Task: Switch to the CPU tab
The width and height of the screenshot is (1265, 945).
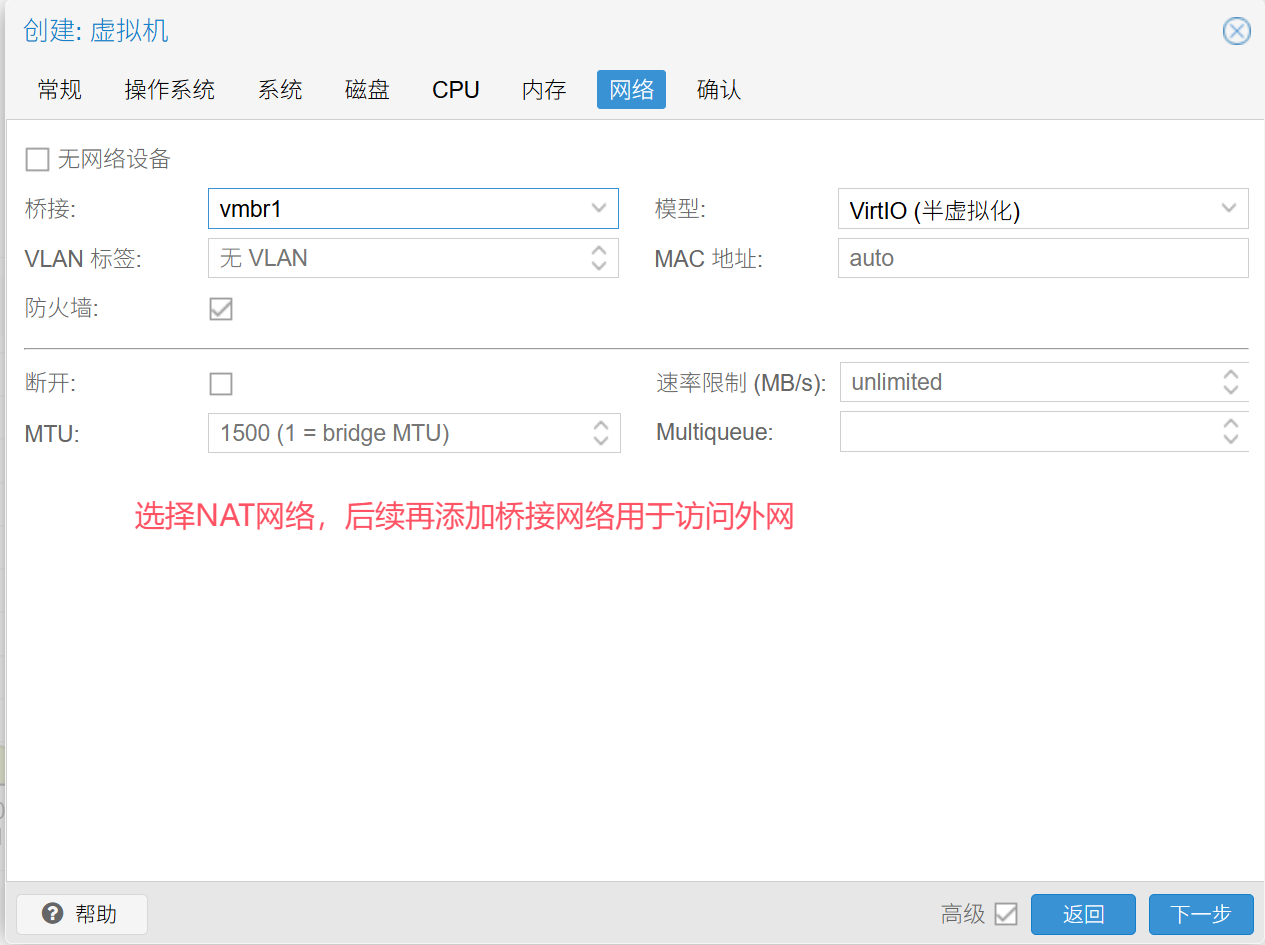Action: click(455, 90)
